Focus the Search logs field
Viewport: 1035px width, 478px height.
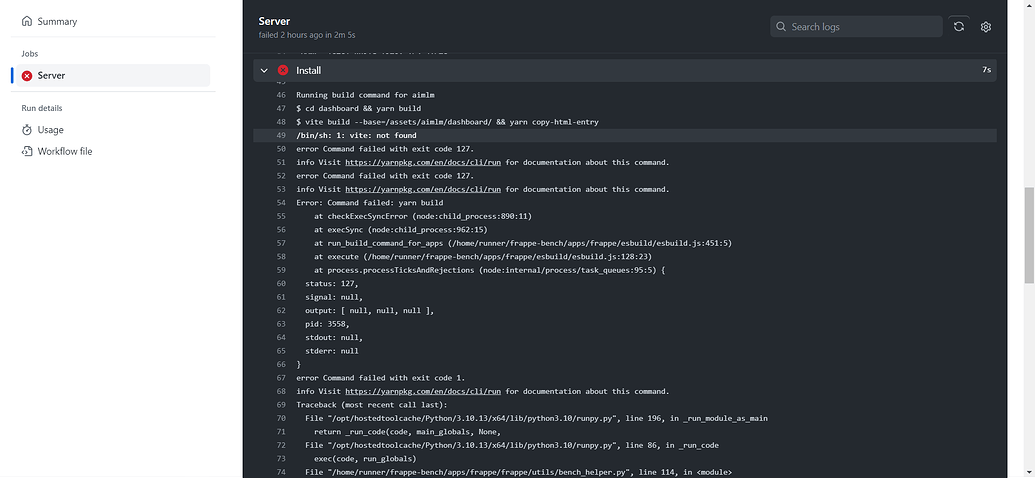(856, 26)
